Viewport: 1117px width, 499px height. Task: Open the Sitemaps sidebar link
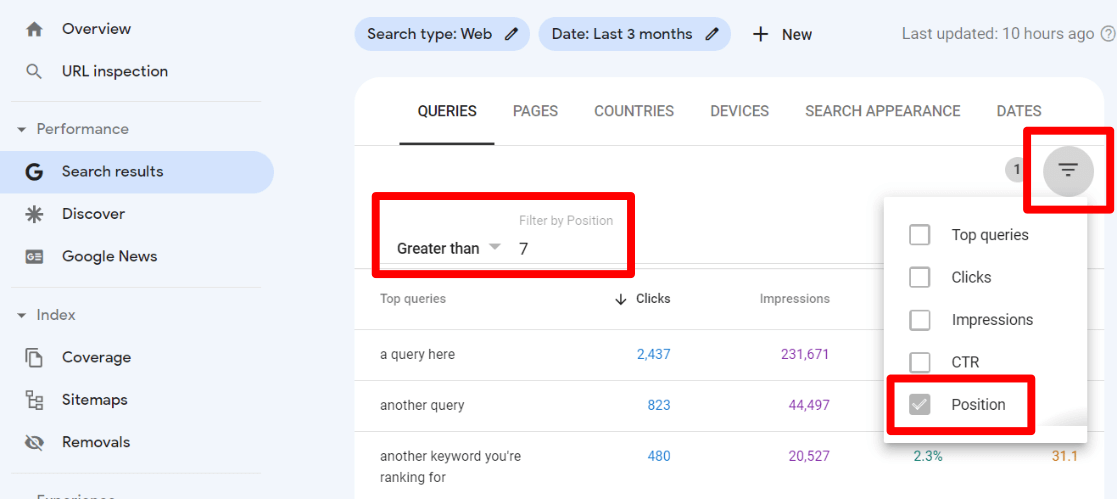(x=95, y=400)
